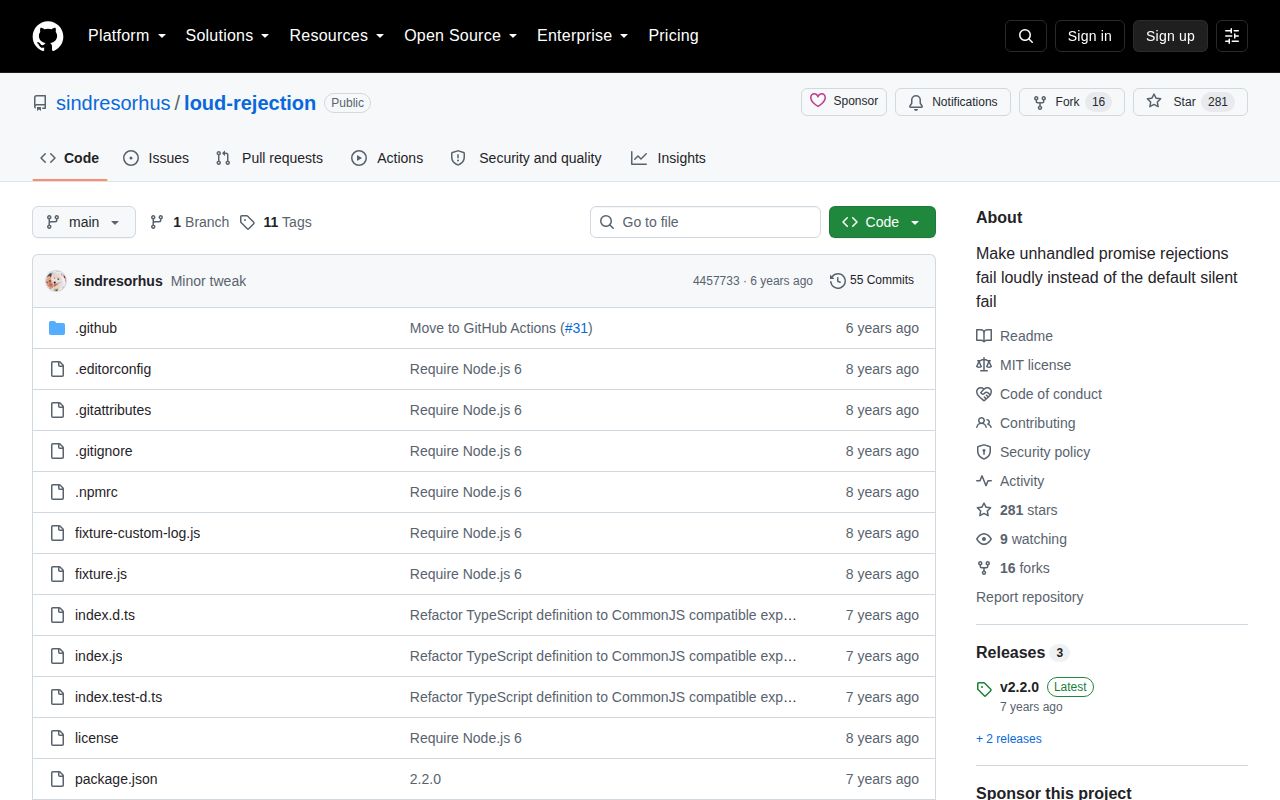Switch to the Issues tab
Screen dimensions: 1280x800
[156, 158]
